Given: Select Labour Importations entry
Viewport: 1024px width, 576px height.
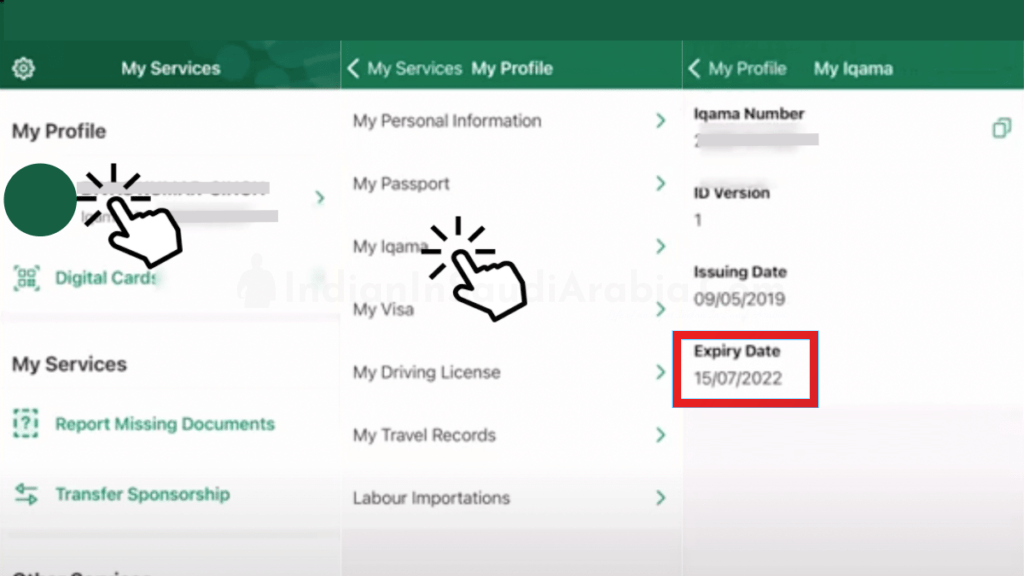Looking at the screenshot, I should (x=431, y=498).
